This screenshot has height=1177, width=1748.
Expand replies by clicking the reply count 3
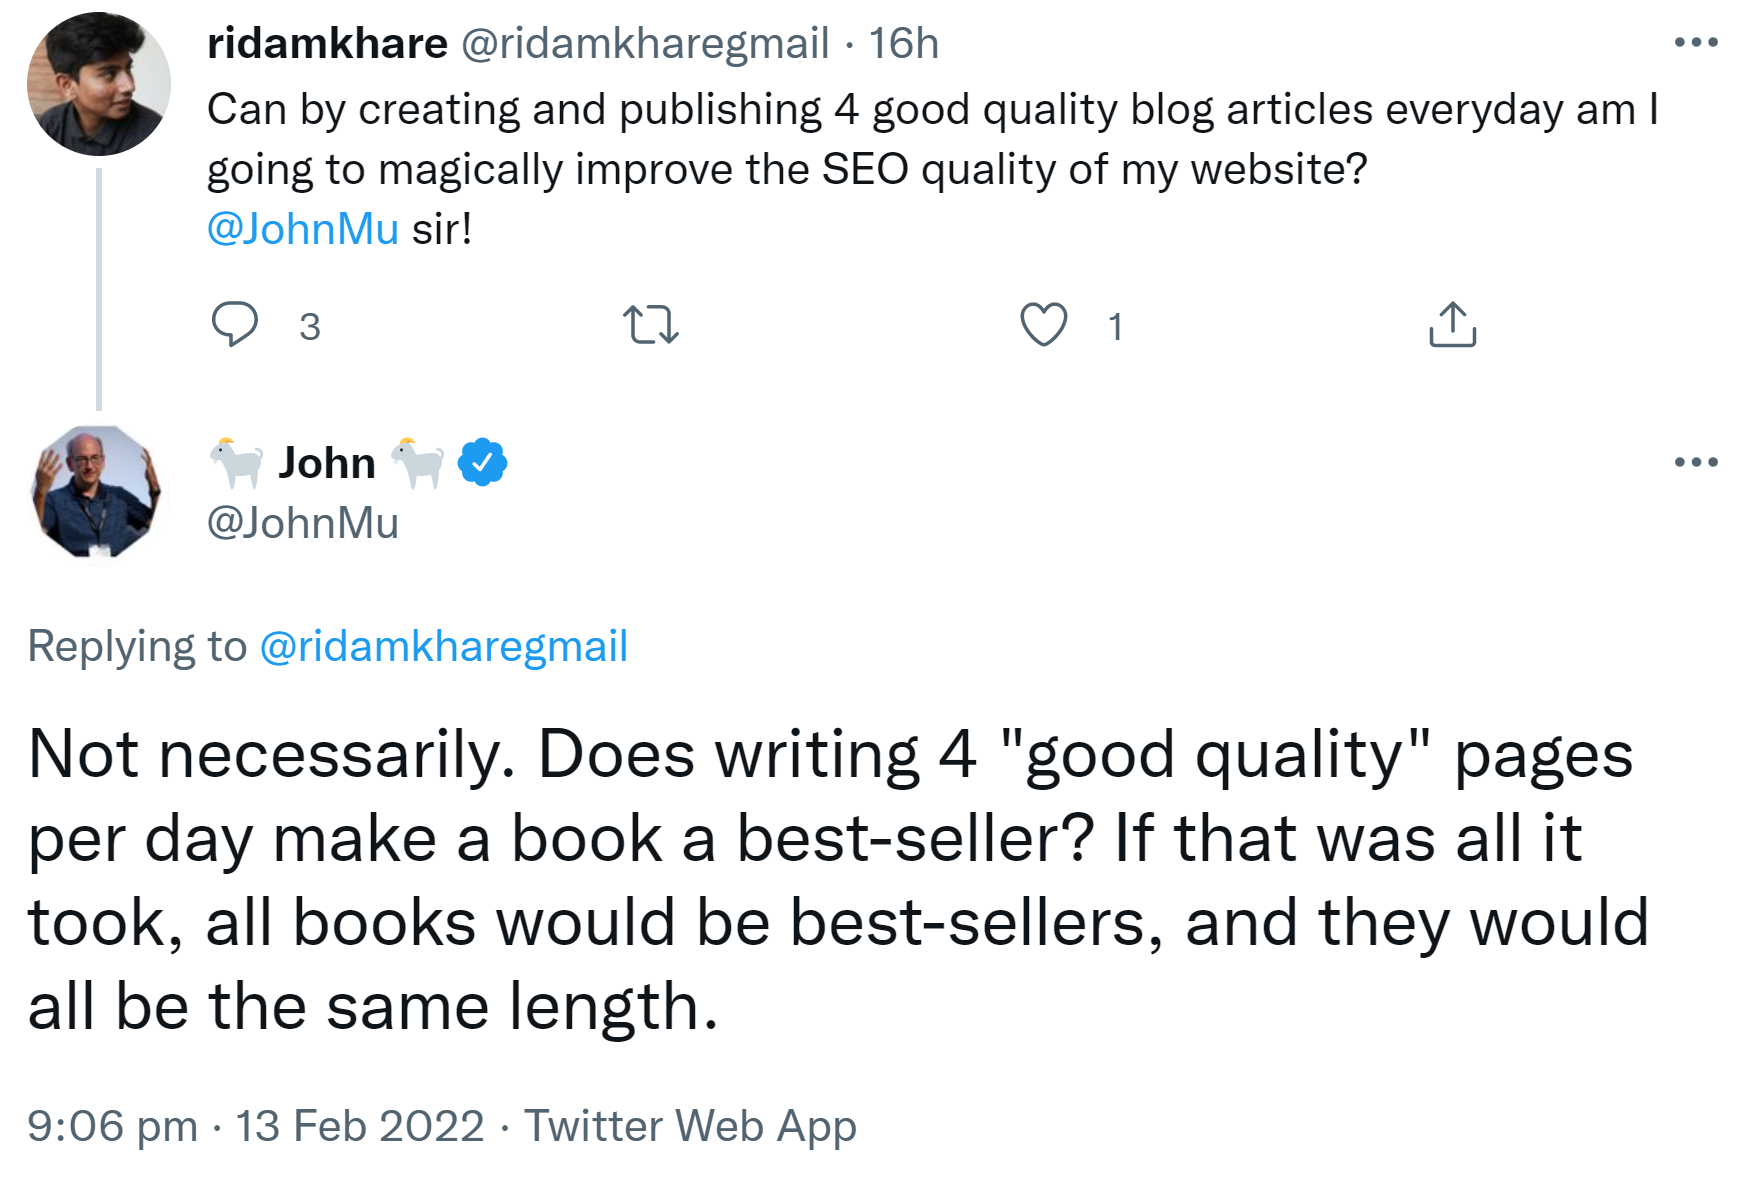pyautogui.click(x=310, y=325)
